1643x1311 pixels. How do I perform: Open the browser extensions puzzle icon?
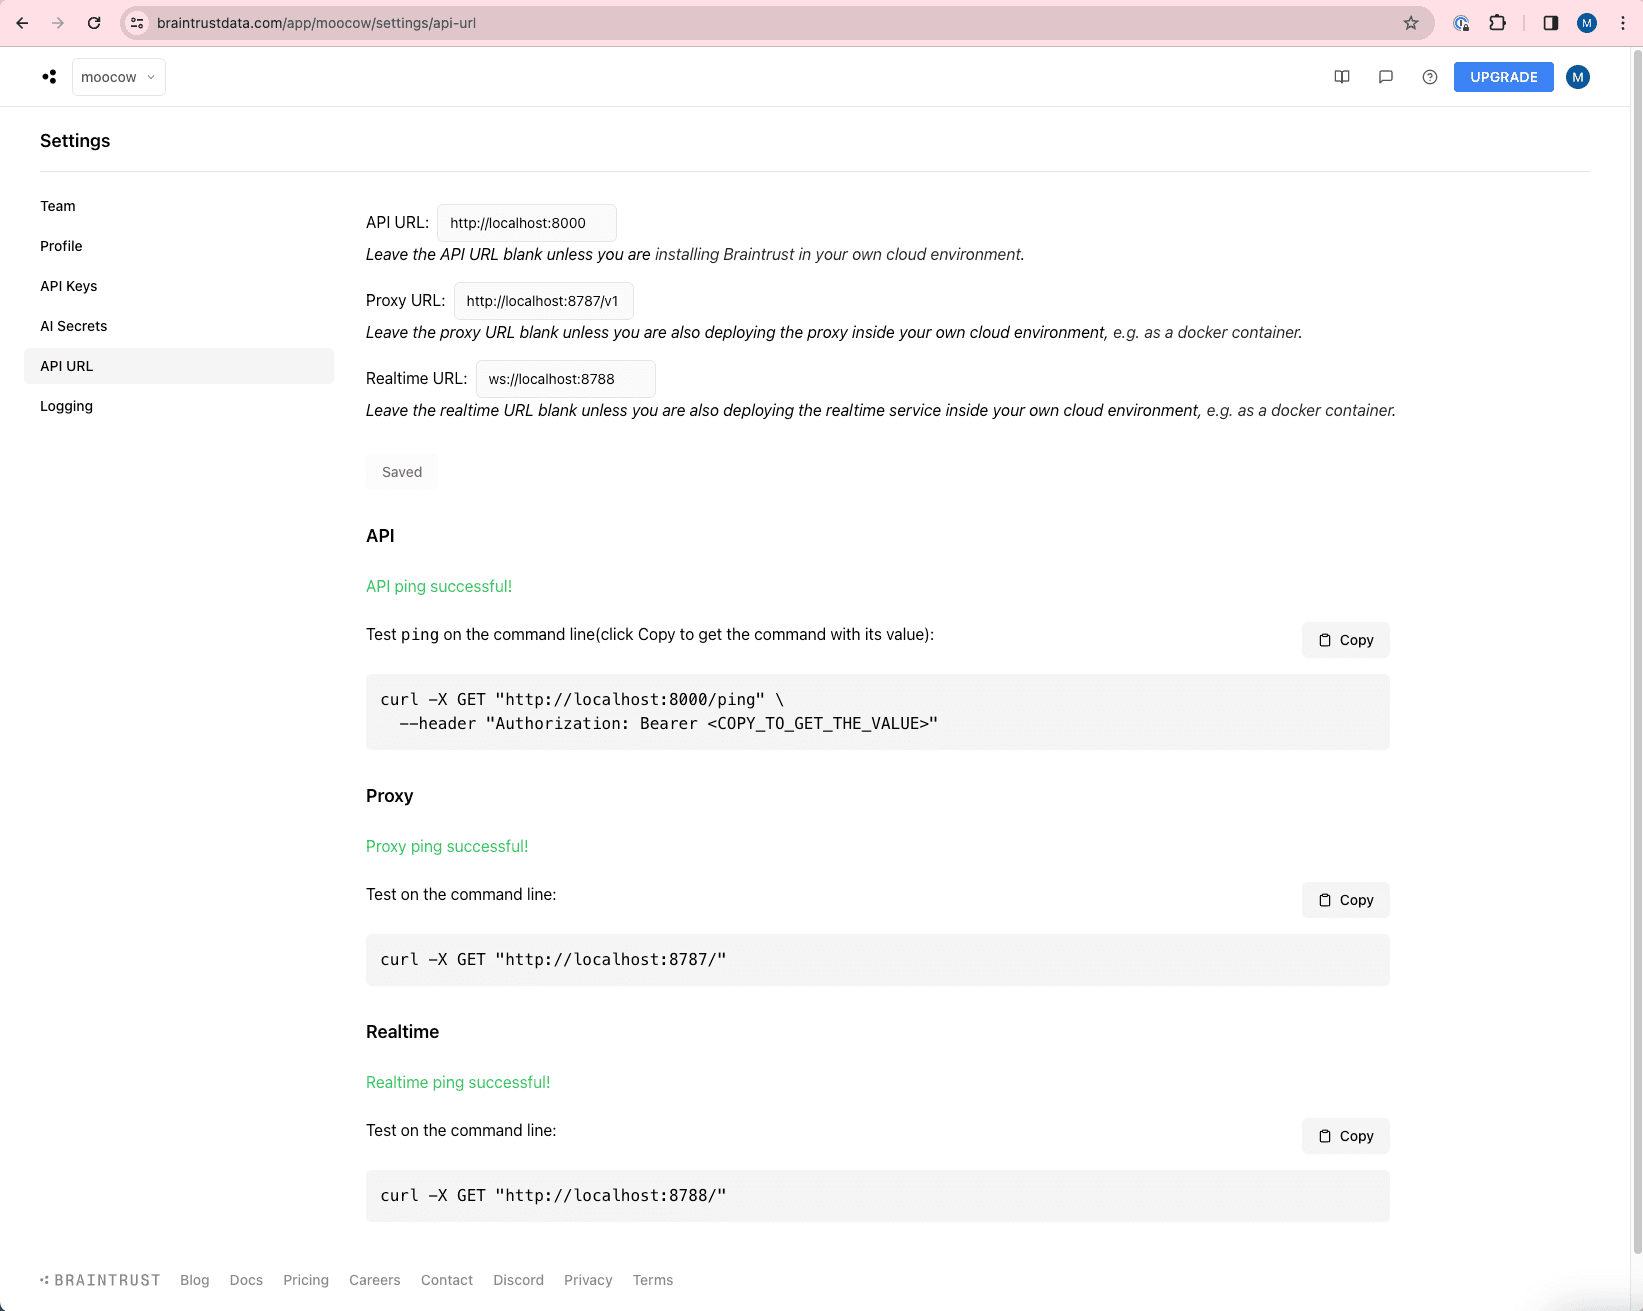1497,22
